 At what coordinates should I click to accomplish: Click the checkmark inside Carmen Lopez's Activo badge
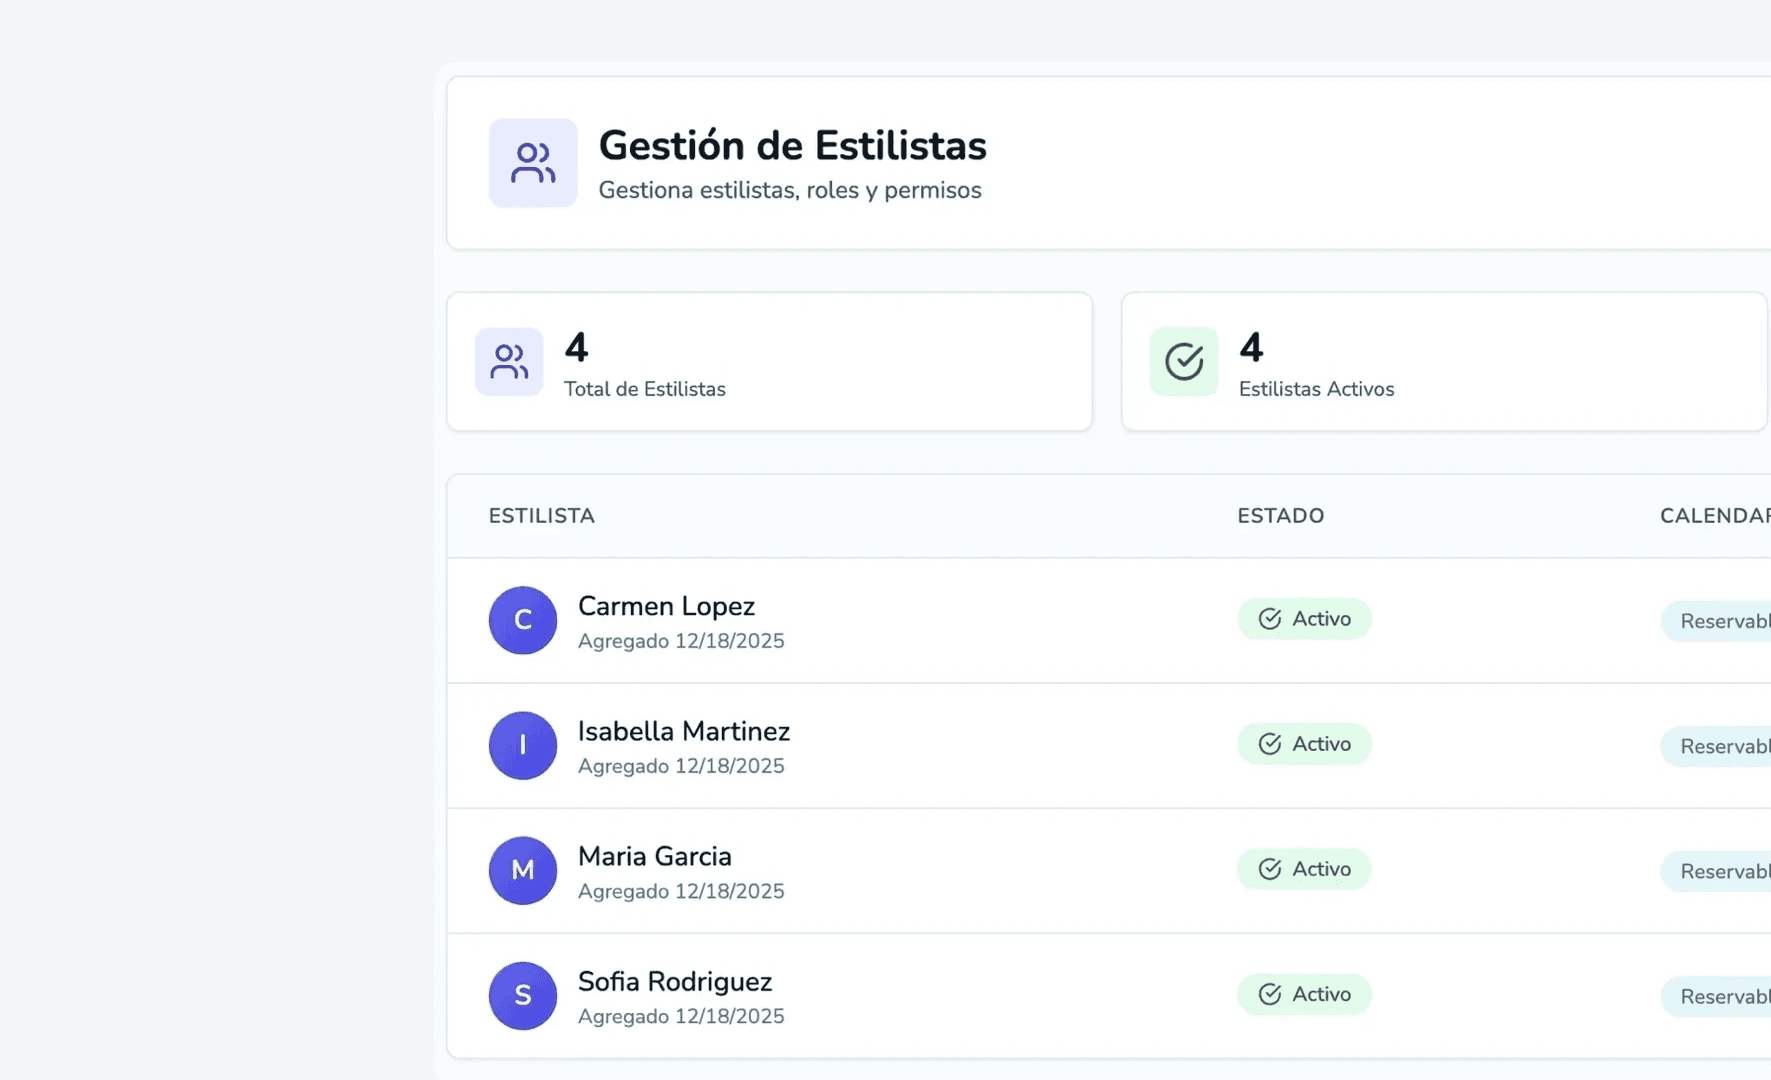pyautogui.click(x=1270, y=618)
